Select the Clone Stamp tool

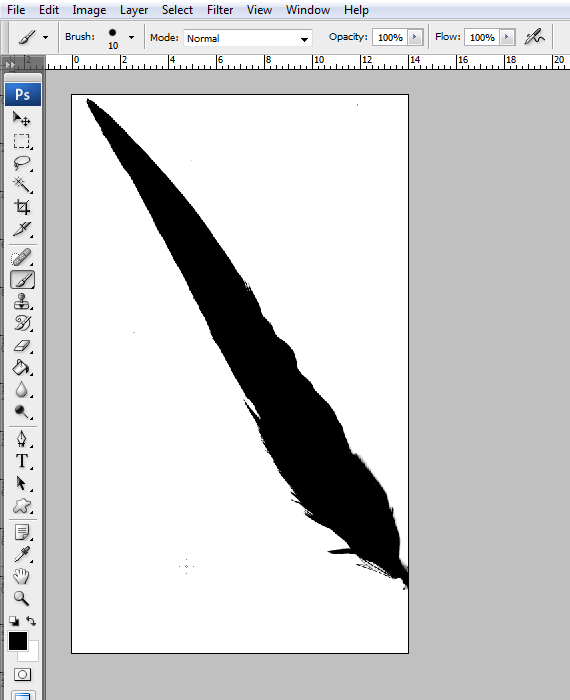(21, 301)
